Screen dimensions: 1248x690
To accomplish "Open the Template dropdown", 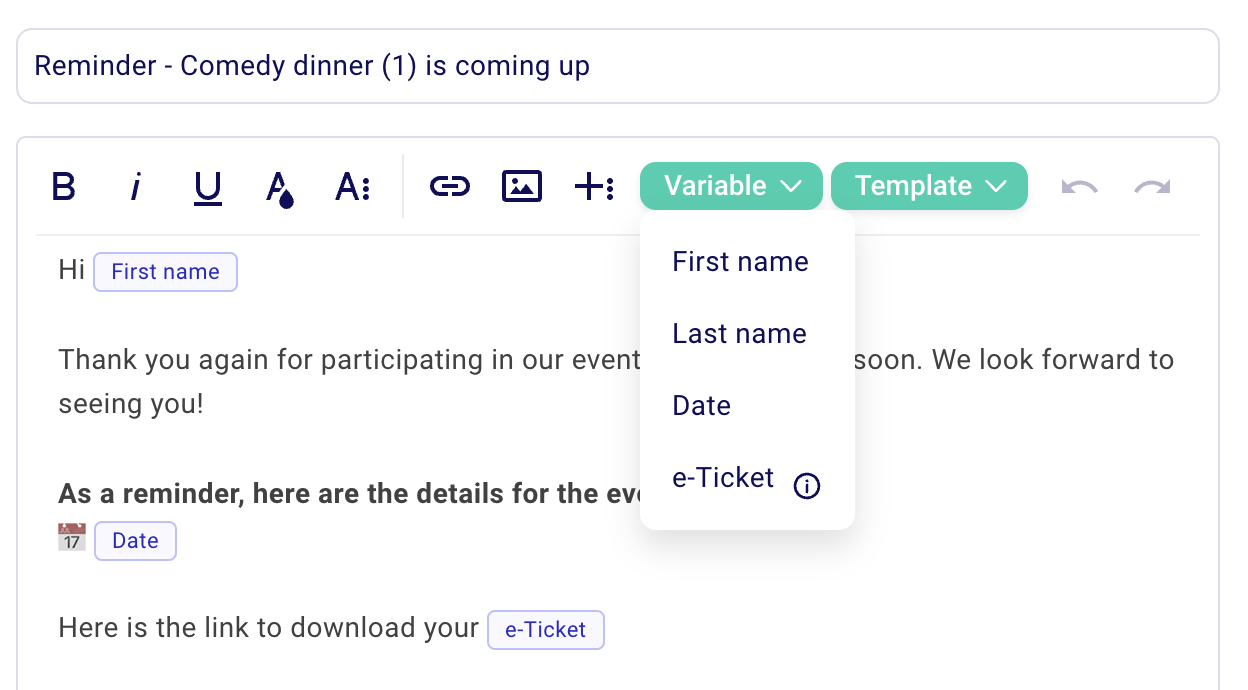I will pos(928,186).
